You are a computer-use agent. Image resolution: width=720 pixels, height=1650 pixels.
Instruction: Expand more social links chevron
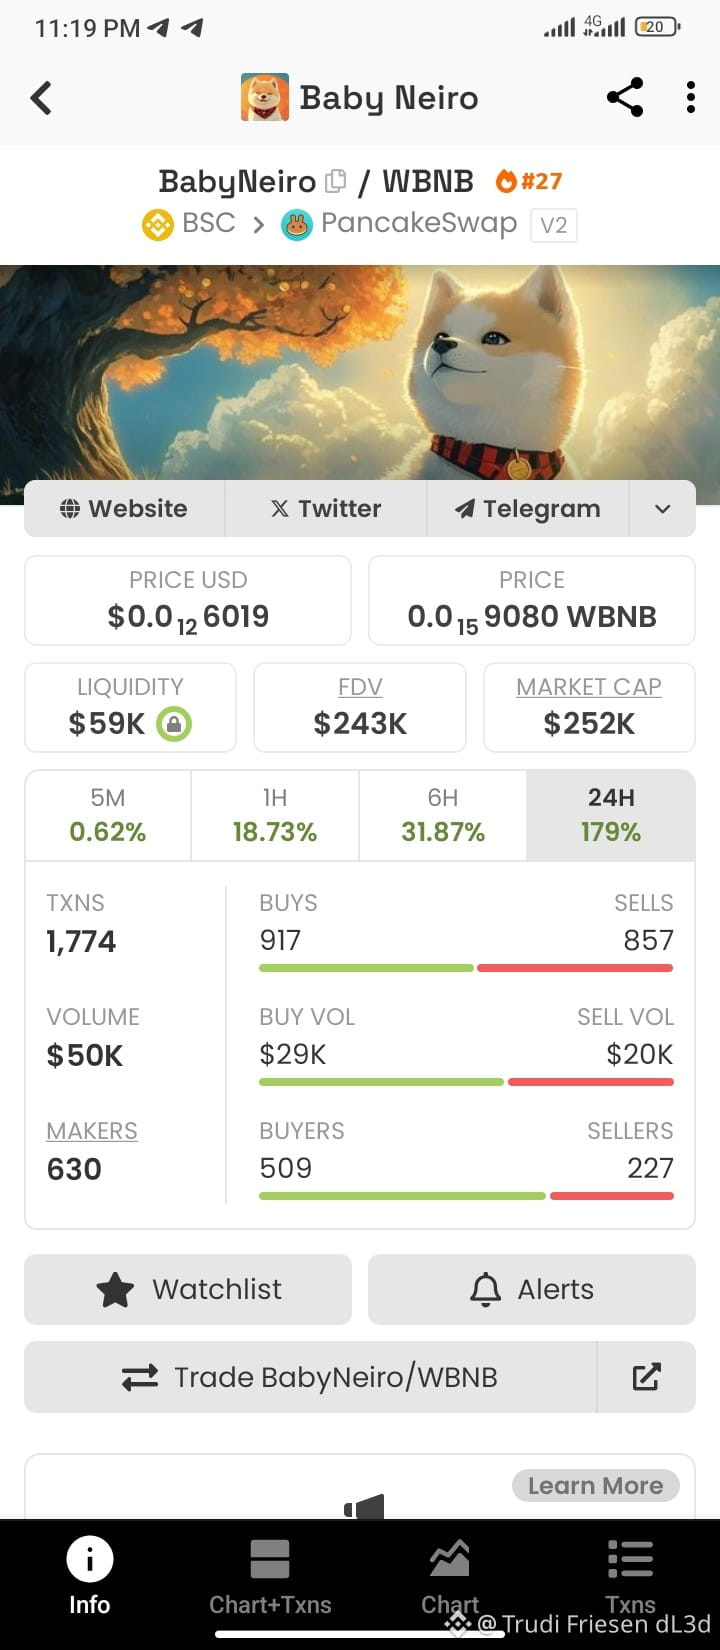(x=662, y=509)
